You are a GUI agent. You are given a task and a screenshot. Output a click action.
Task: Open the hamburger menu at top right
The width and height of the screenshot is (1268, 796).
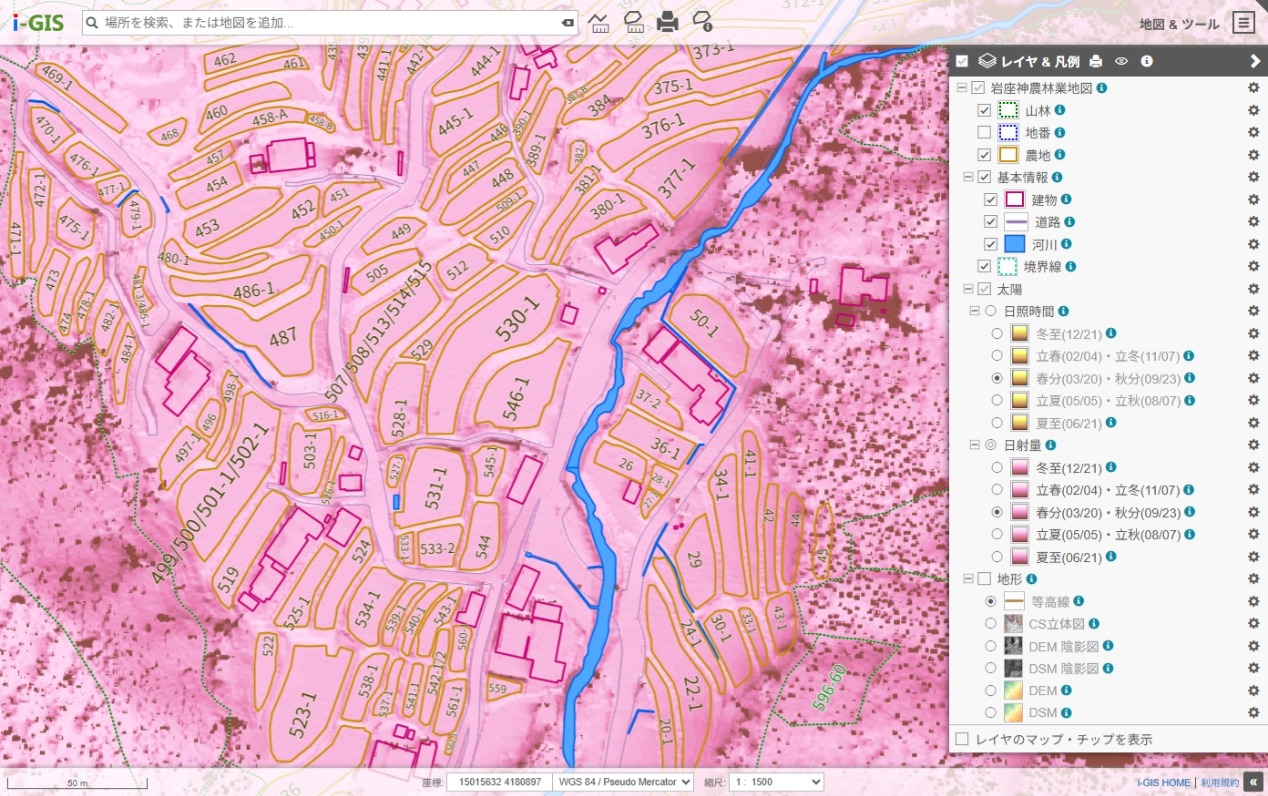point(1243,22)
